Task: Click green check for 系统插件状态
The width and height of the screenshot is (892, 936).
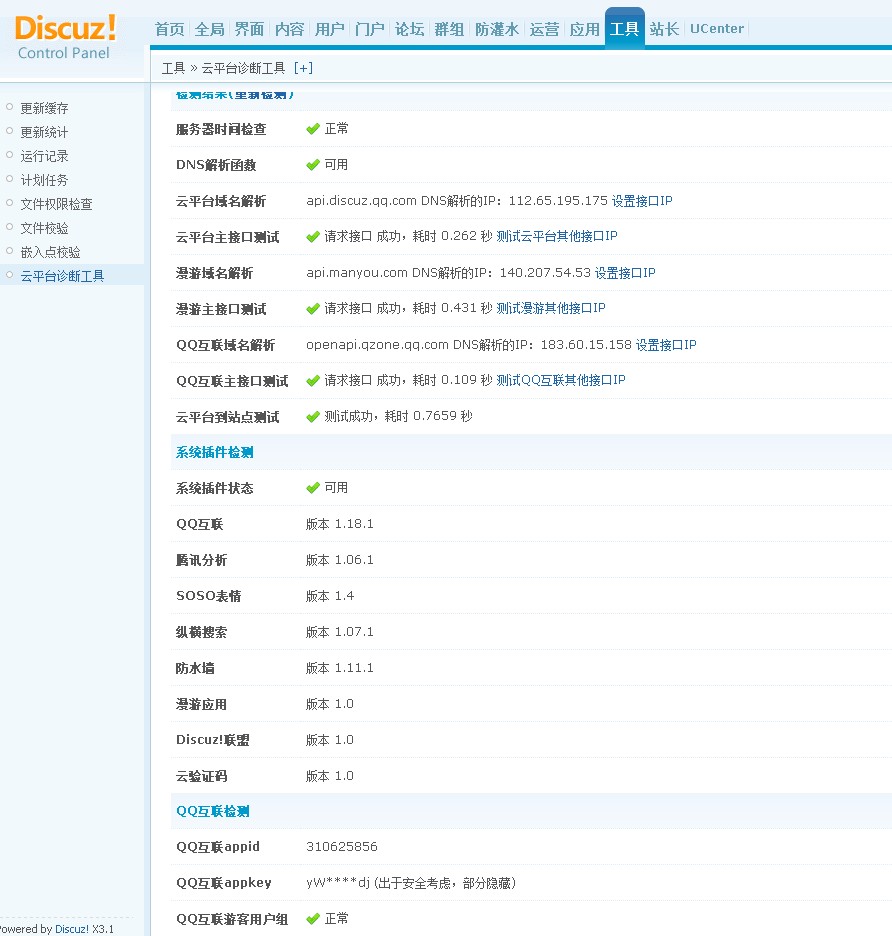Action: (x=313, y=488)
